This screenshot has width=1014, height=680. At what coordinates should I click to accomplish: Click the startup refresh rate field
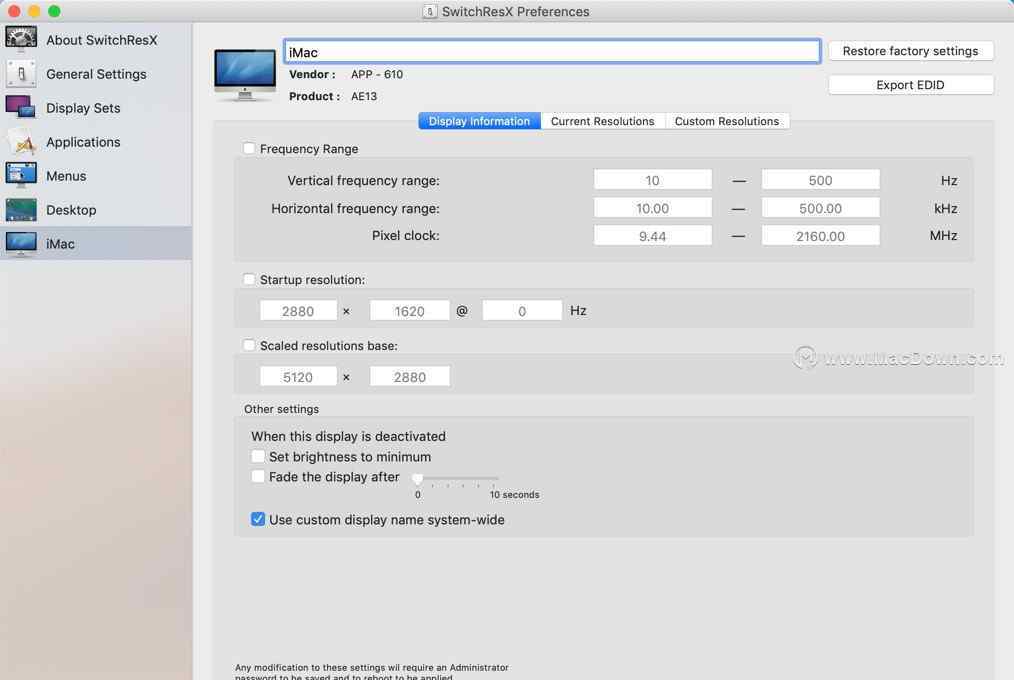coord(522,311)
